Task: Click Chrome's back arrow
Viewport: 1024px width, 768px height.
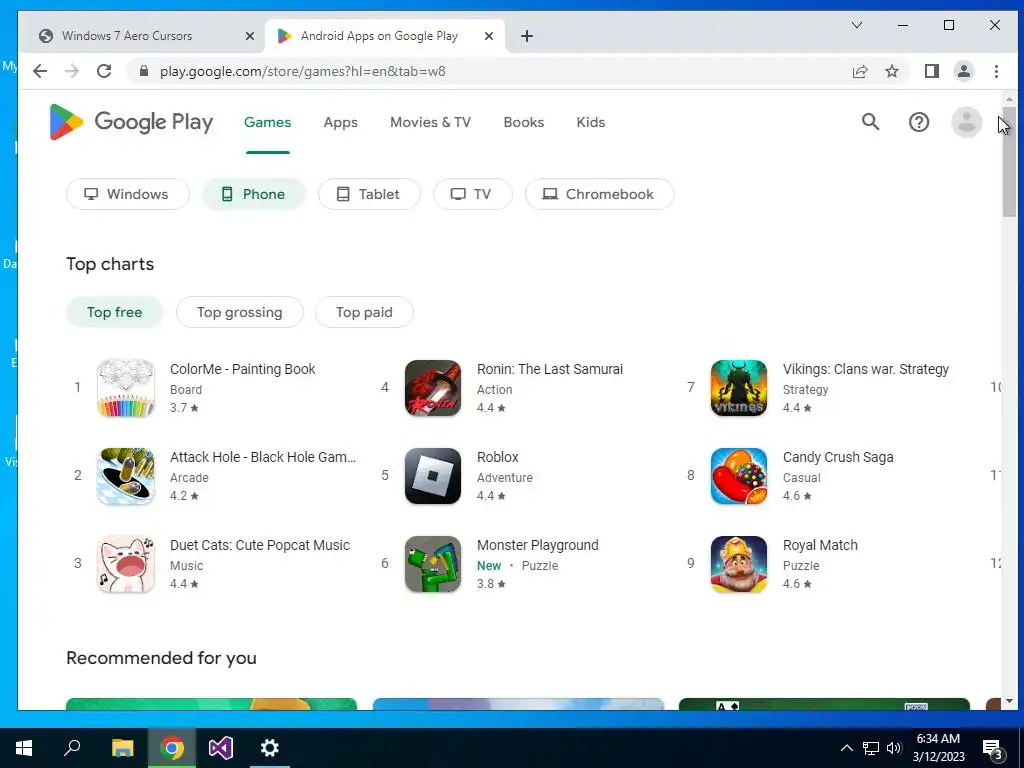Action: click(40, 71)
